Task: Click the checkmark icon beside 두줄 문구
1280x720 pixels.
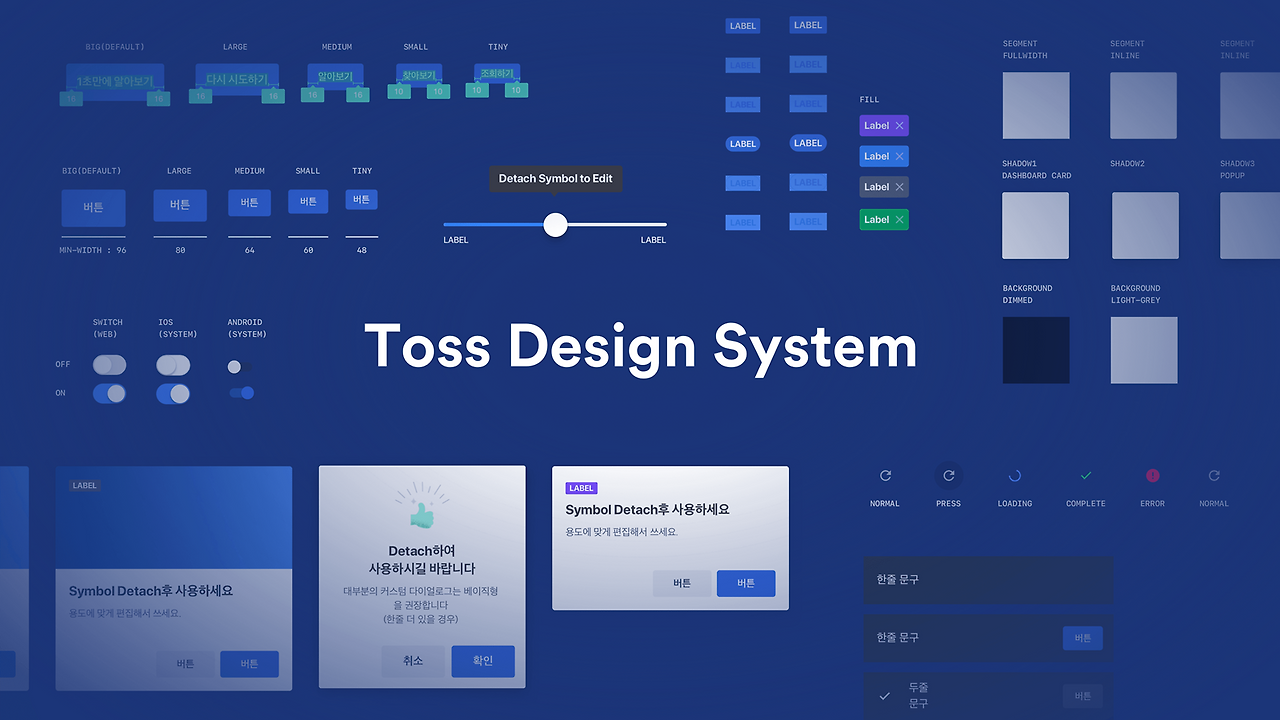Action: 884,696
